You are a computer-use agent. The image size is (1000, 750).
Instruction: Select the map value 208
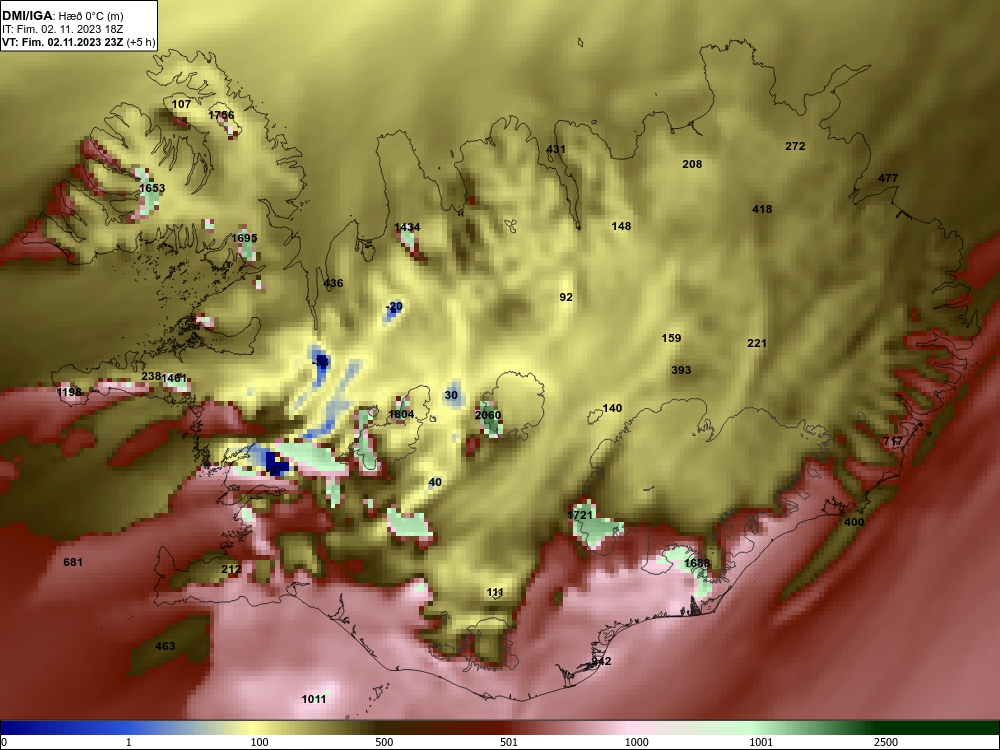(x=692, y=164)
